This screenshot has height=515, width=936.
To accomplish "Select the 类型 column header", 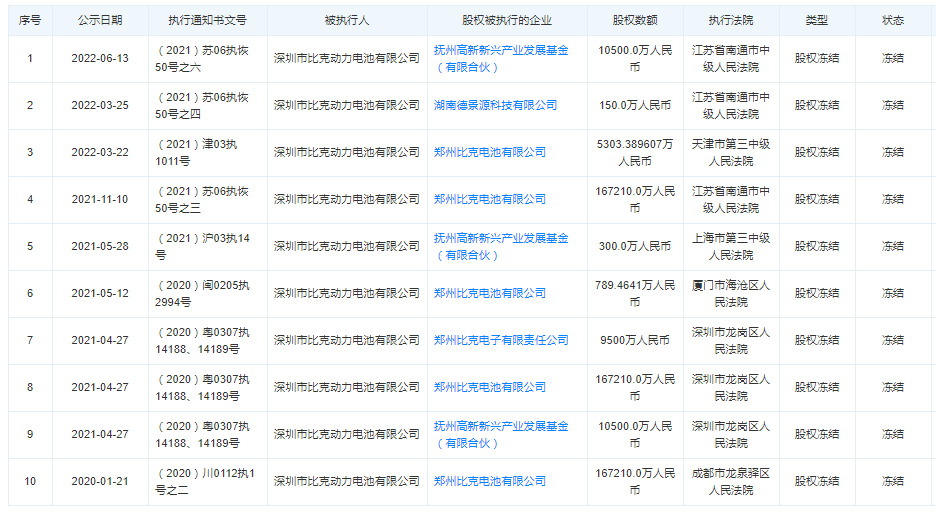I will point(817,20).
